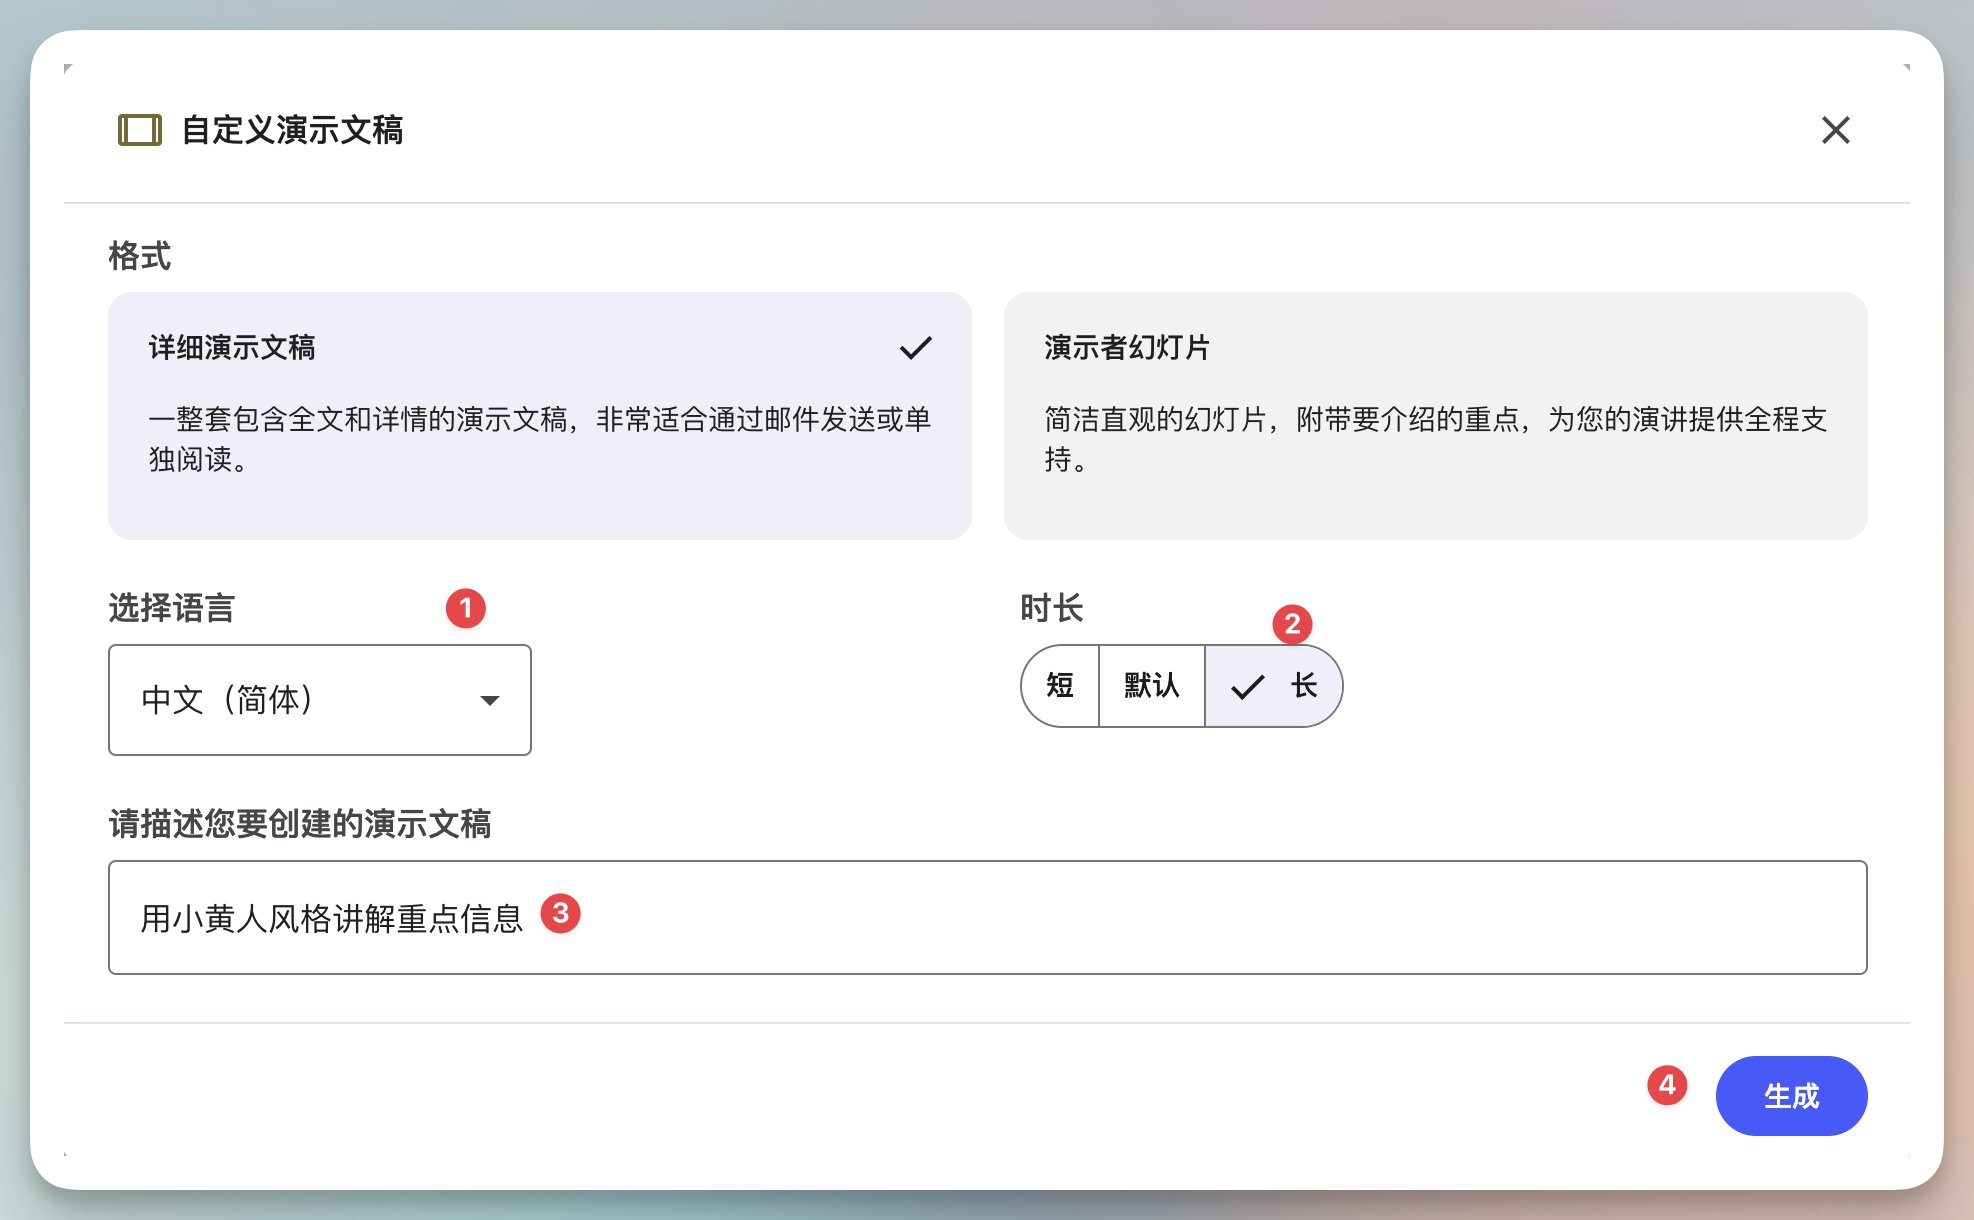
Task: Click the 选择语言 label
Action: point(171,608)
